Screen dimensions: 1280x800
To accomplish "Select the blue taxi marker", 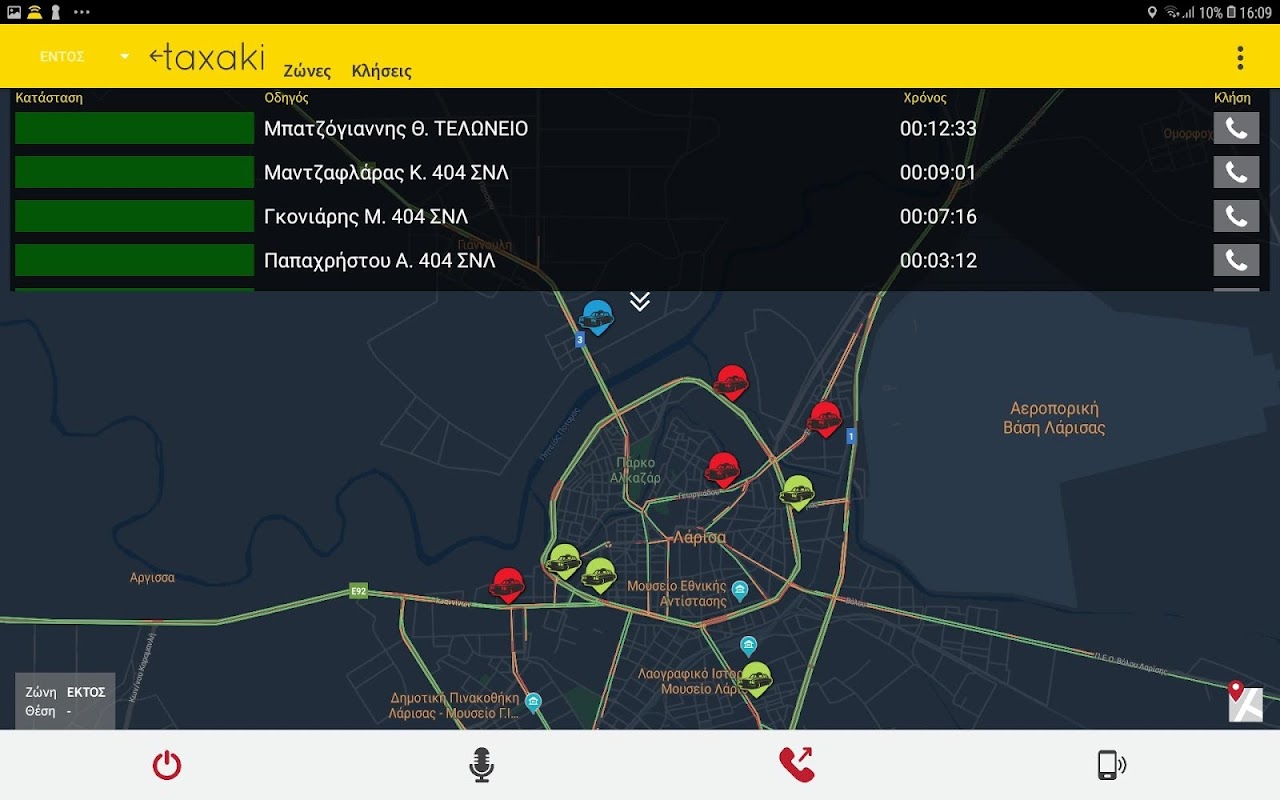I will [x=596, y=317].
